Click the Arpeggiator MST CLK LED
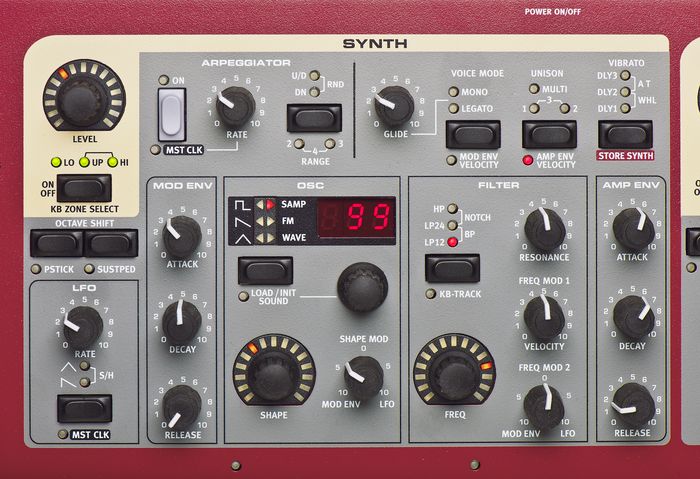The height and width of the screenshot is (479, 700). click(x=155, y=150)
